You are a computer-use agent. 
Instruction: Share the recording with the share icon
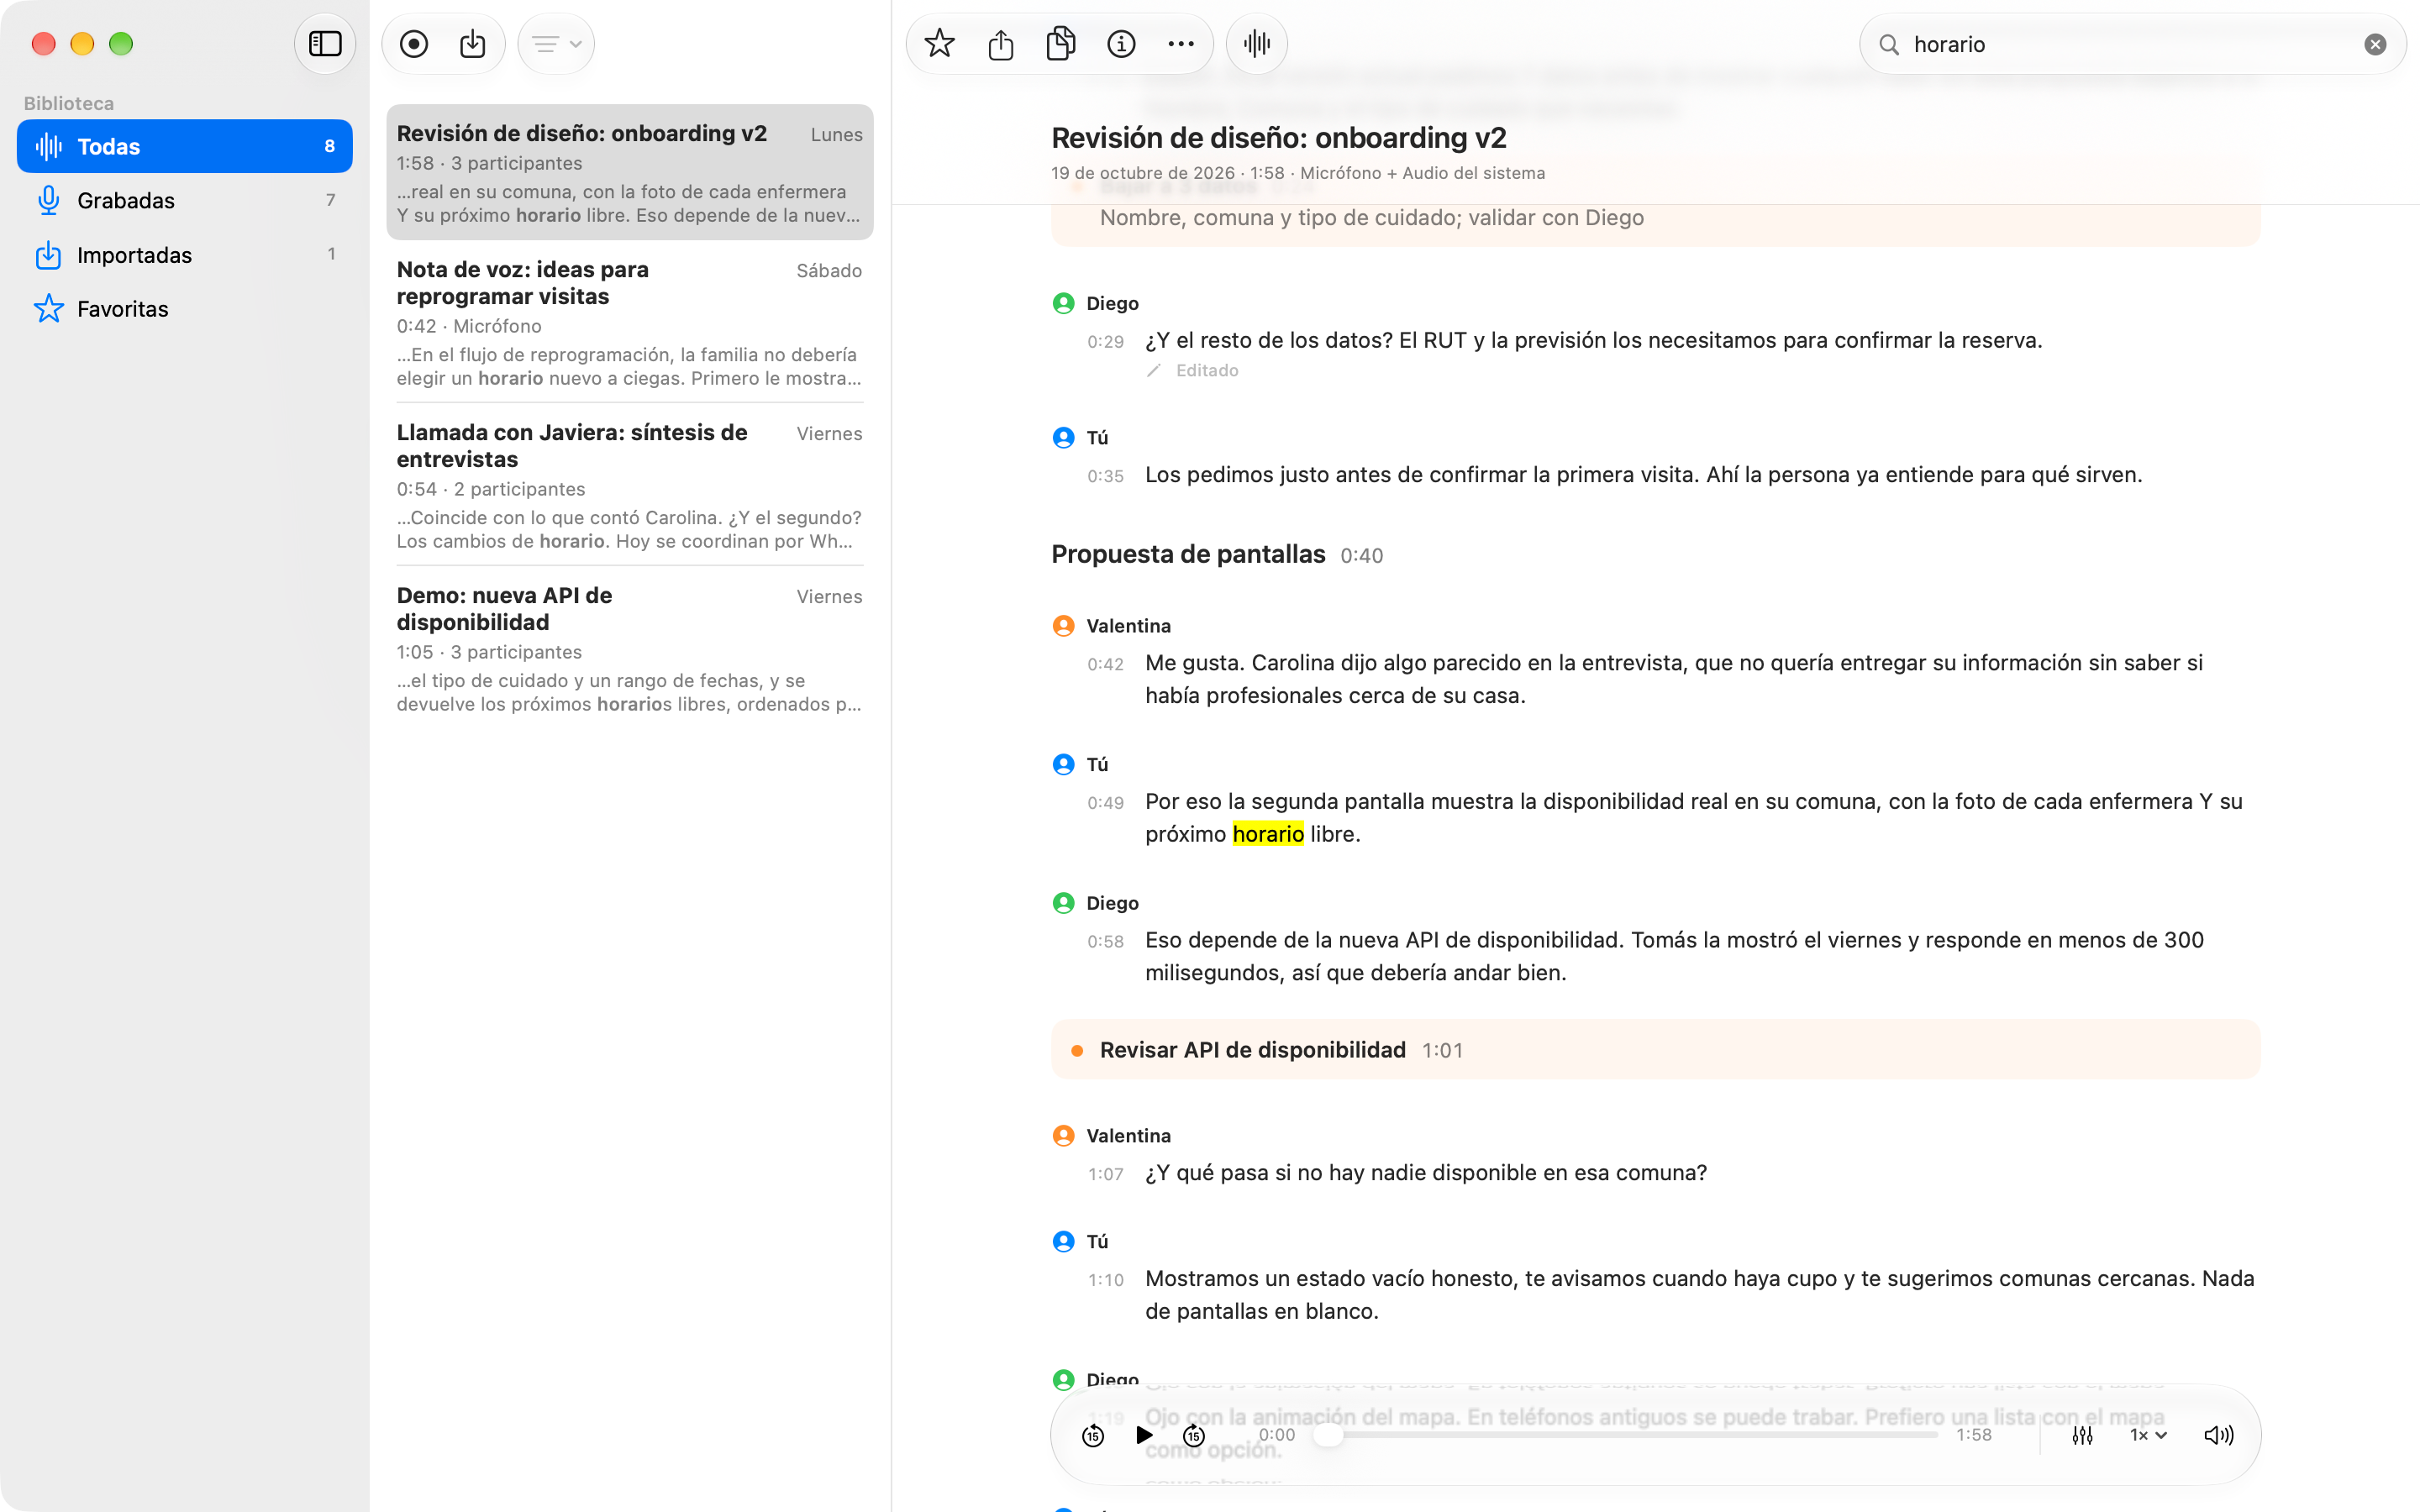pyautogui.click(x=1001, y=44)
